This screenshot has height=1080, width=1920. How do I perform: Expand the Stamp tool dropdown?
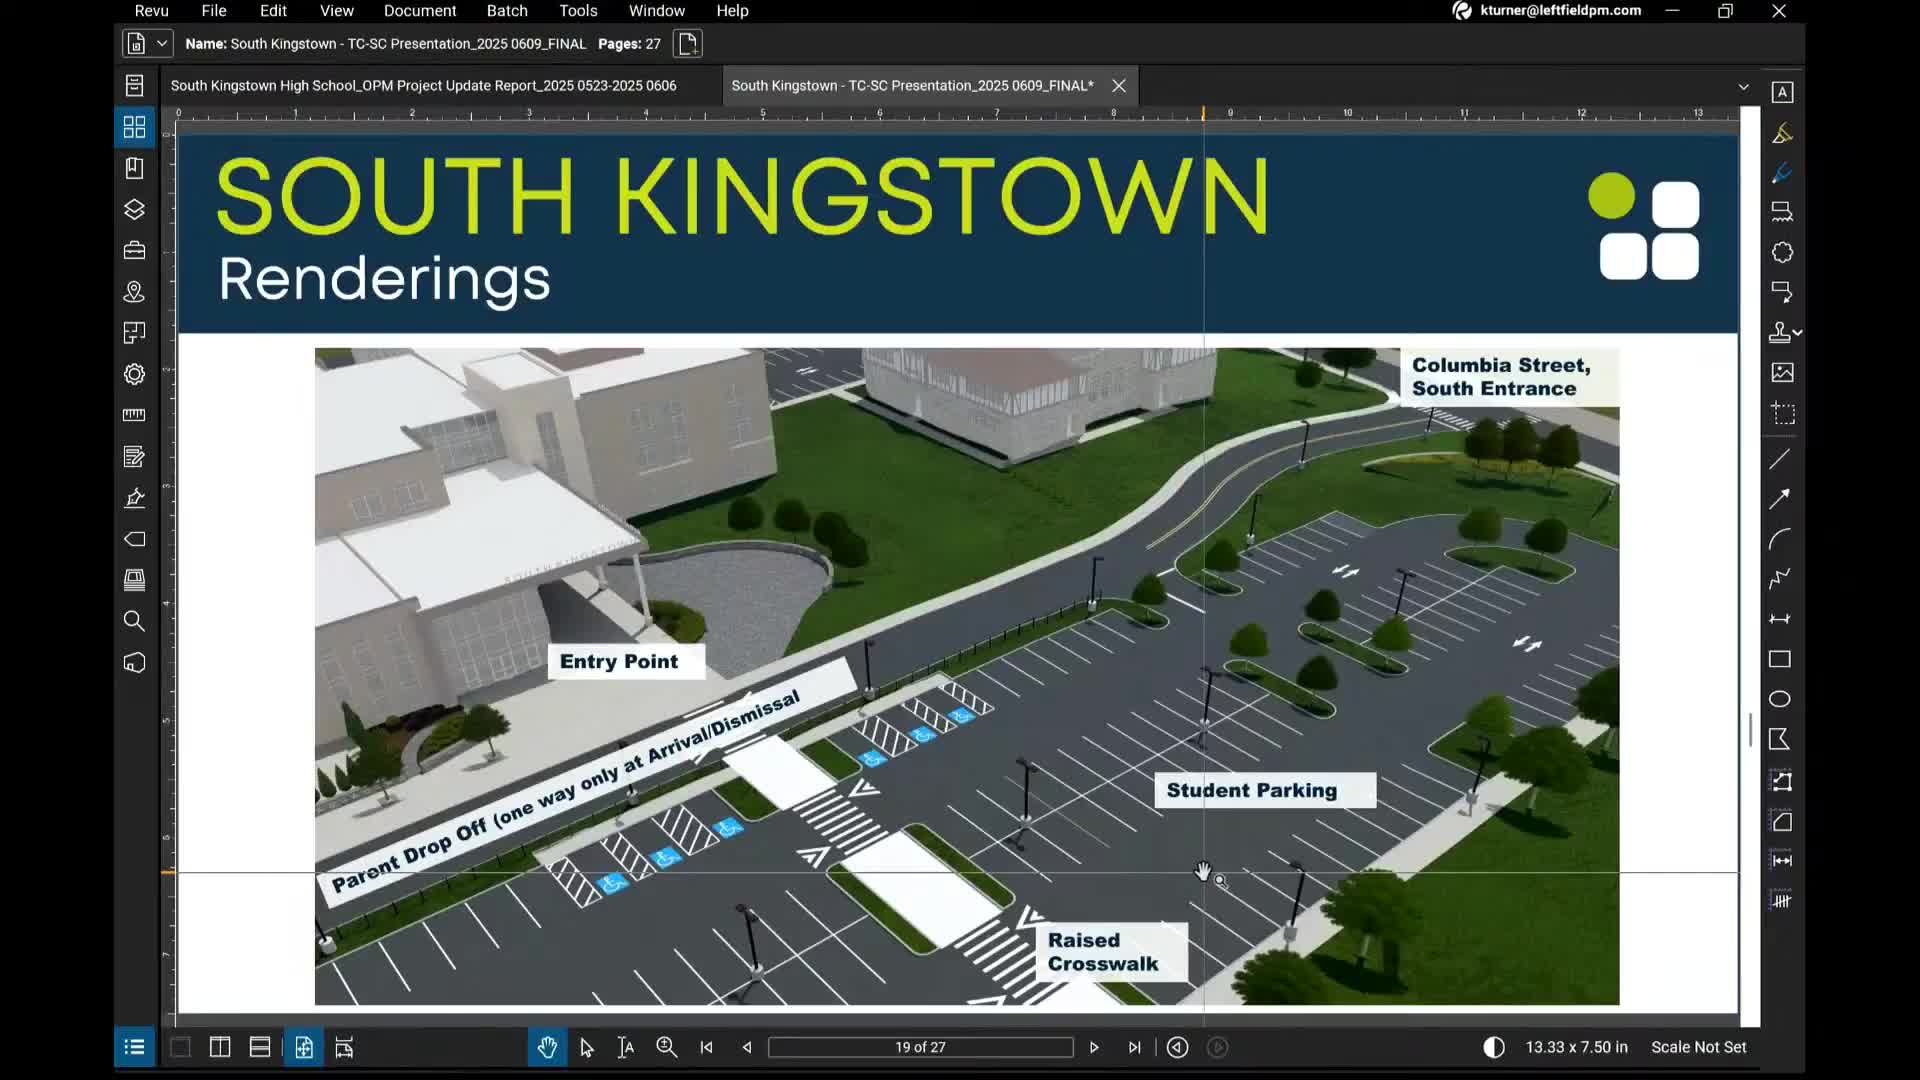tap(1798, 332)
